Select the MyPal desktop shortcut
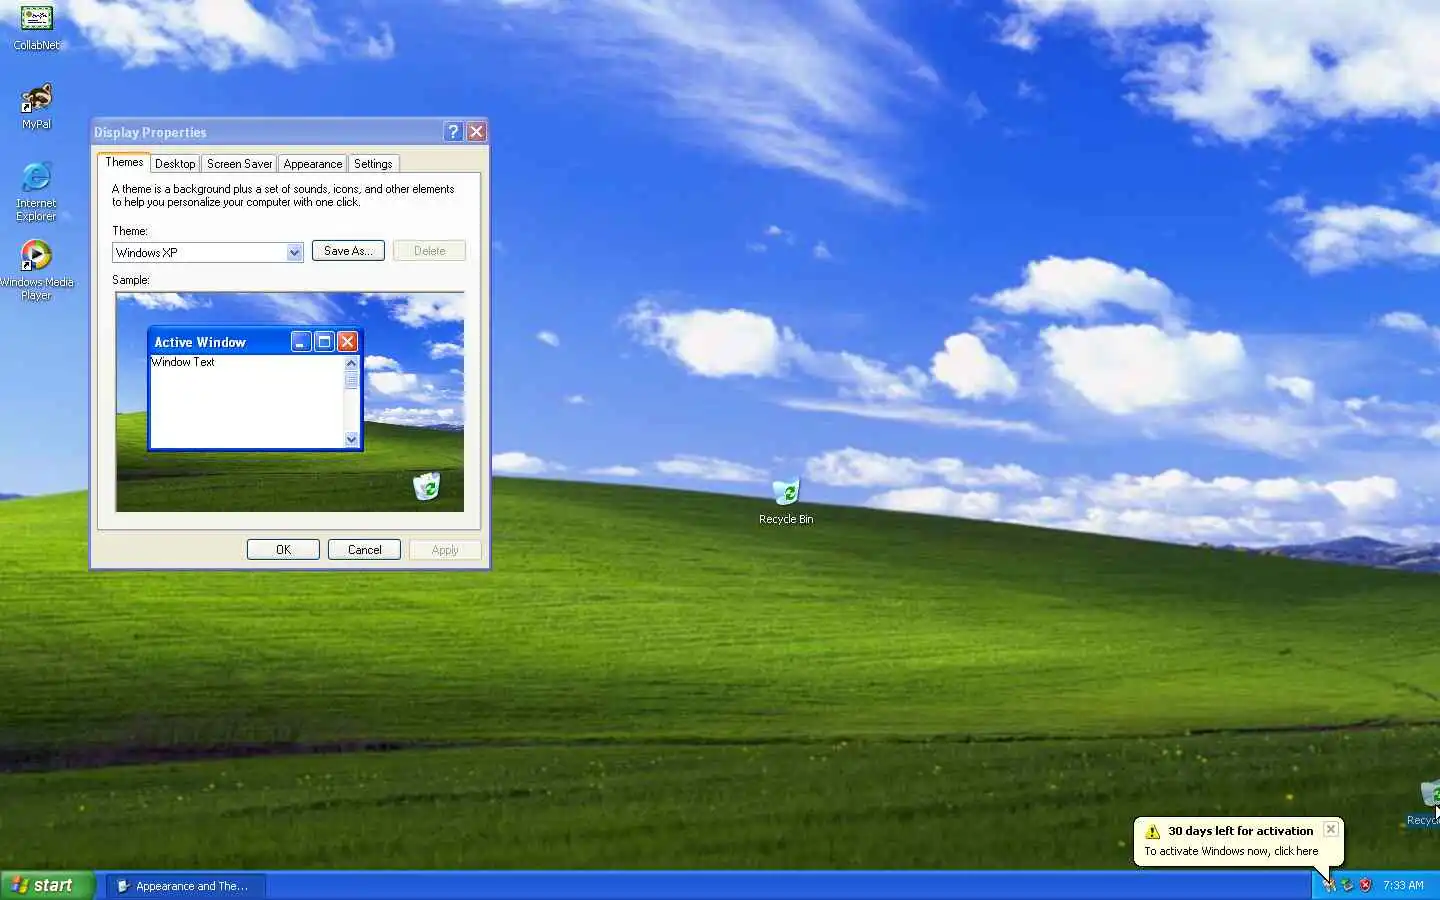 (36, 106)
